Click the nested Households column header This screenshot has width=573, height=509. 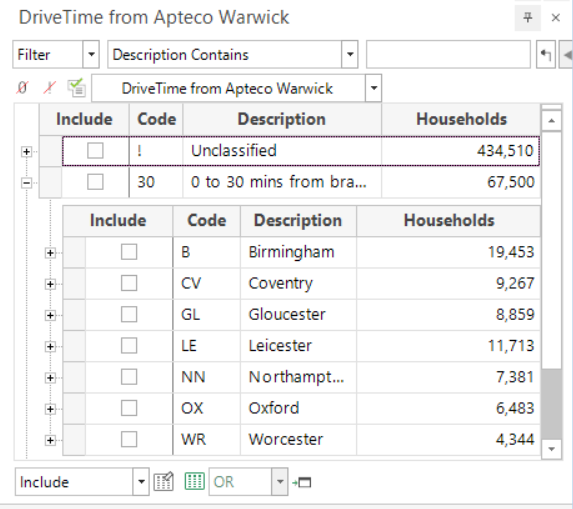tap(448, 220)
